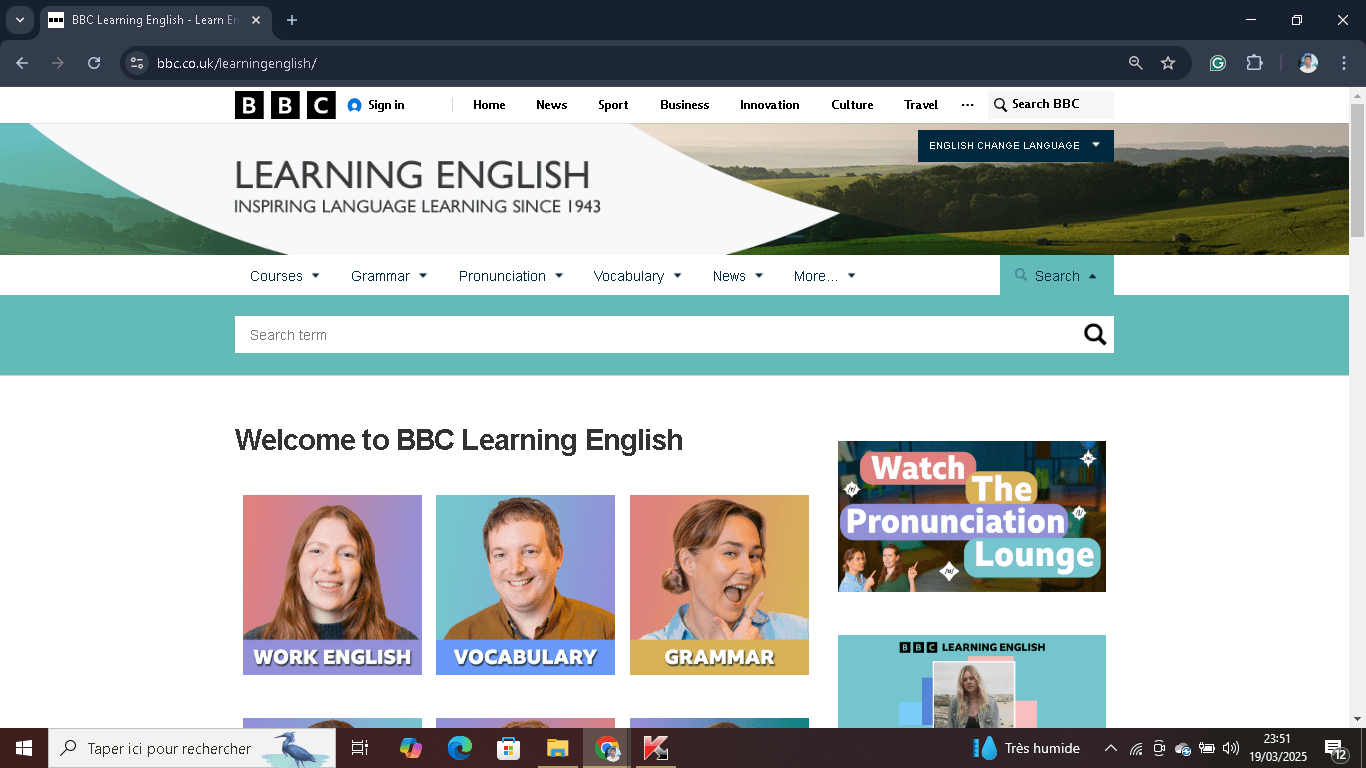1366x768 pixels.
Task: Launch Chrome from the taskbar
Action: pos(607,748)
